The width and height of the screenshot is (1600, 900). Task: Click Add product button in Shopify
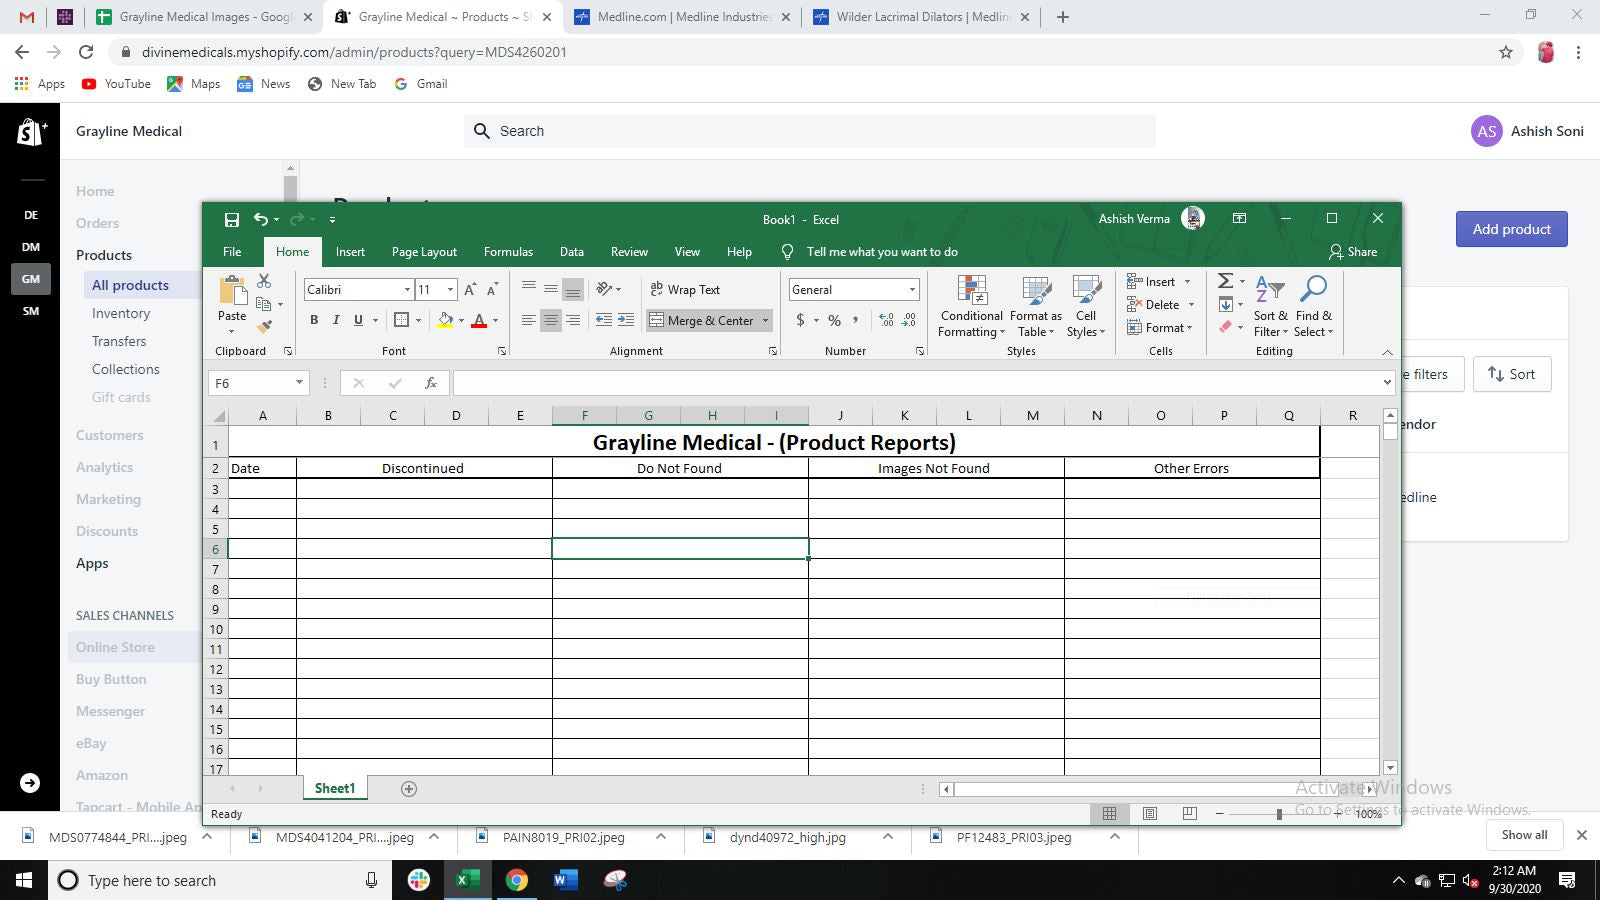[x=1511, y=229]
